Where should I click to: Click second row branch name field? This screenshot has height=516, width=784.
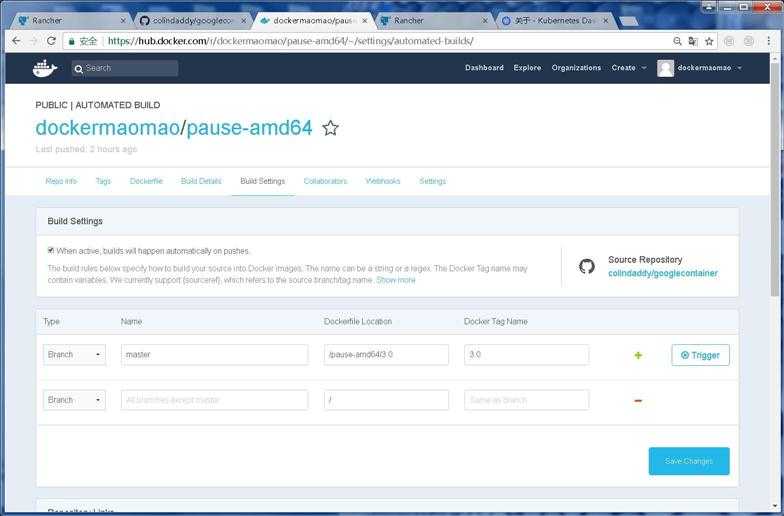(x=214, y=400)
